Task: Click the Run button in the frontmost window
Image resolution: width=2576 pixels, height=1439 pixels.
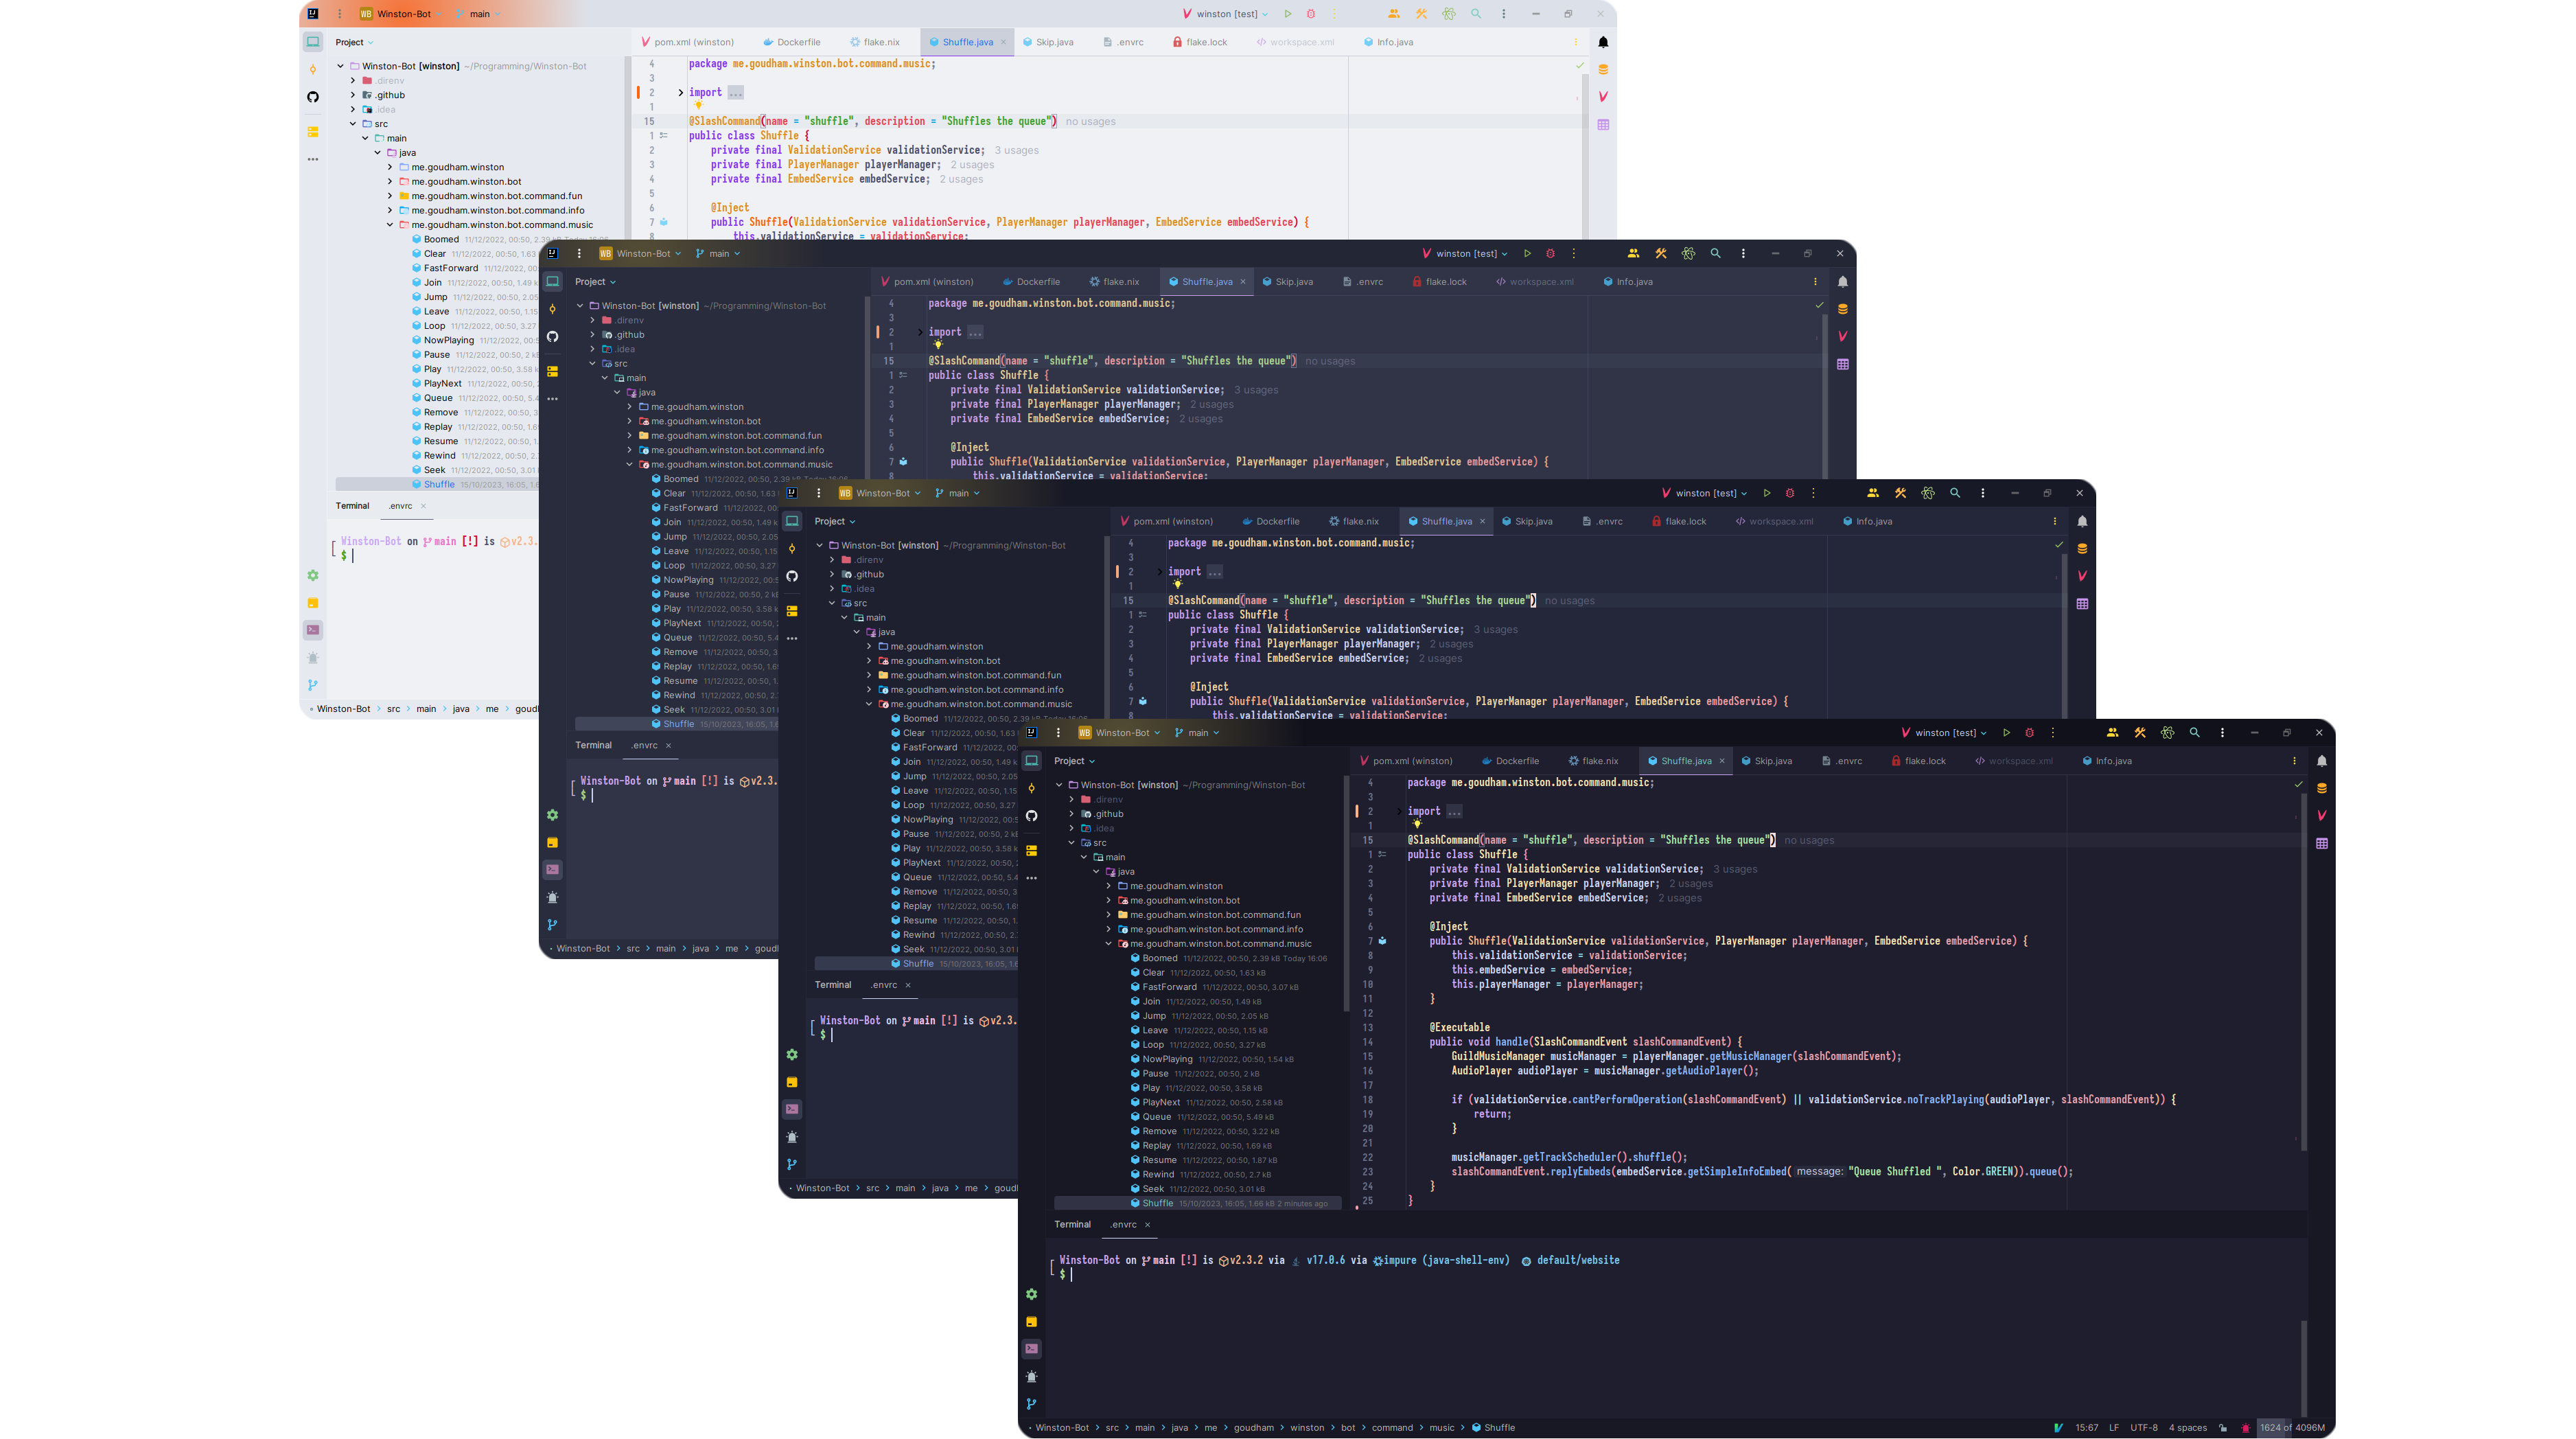Action: [x=2006, y=733]
